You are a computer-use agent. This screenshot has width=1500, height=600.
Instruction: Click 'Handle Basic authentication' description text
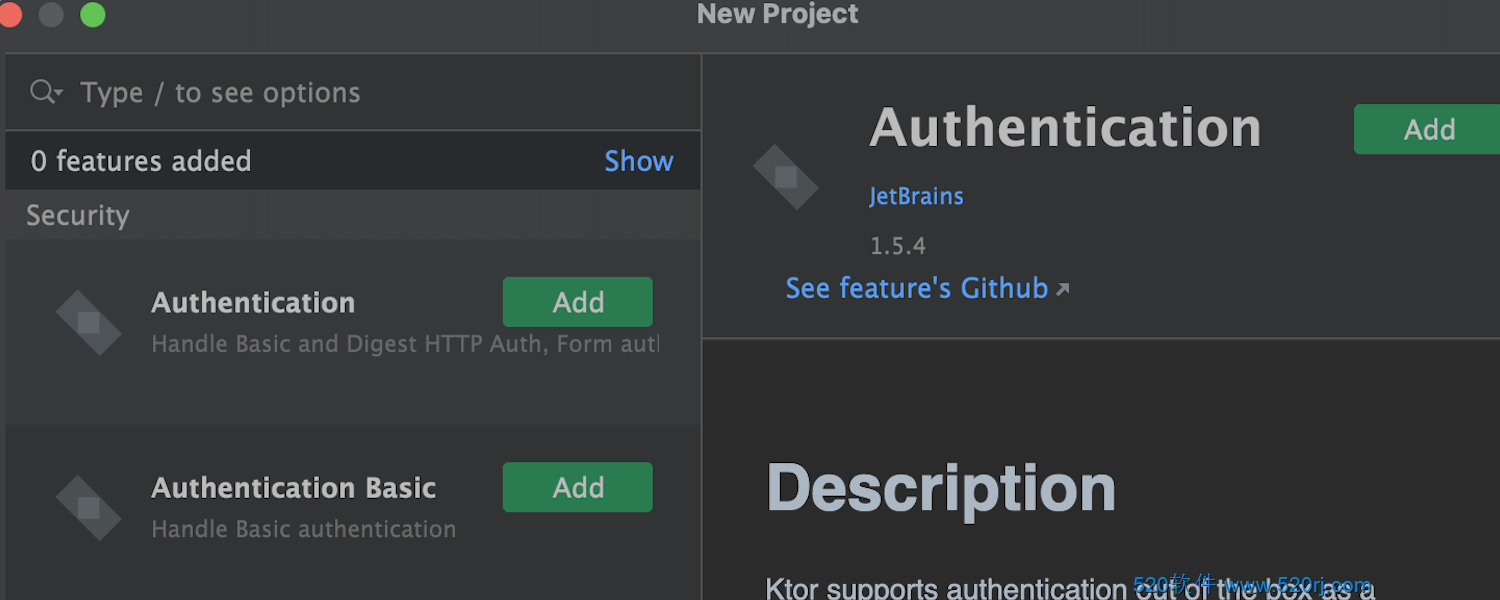[304, 529]
